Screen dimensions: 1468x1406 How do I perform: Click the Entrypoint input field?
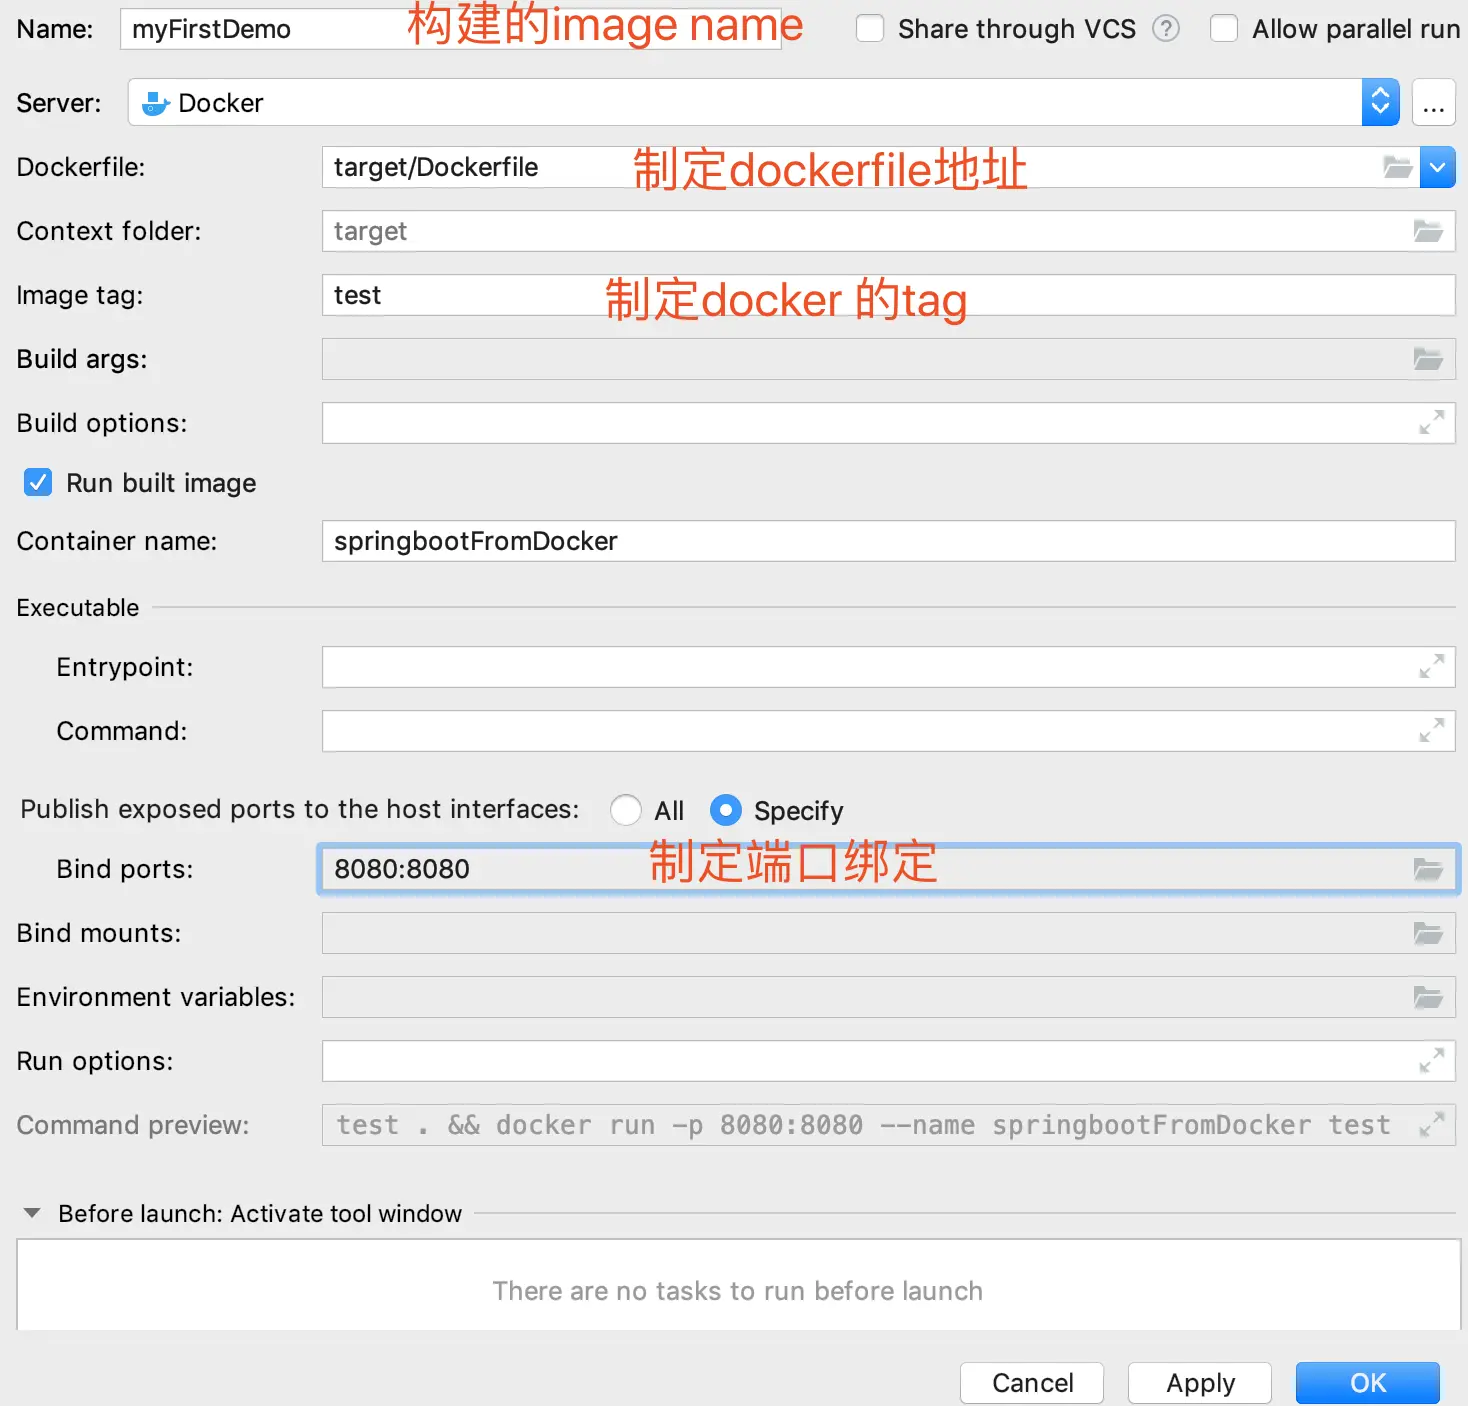click(x=888, y=667)
